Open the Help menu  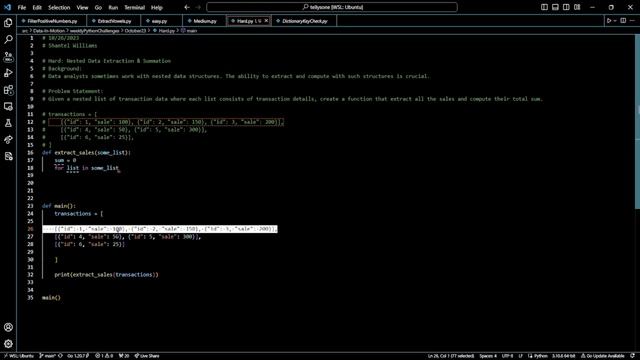pos(157,7)
